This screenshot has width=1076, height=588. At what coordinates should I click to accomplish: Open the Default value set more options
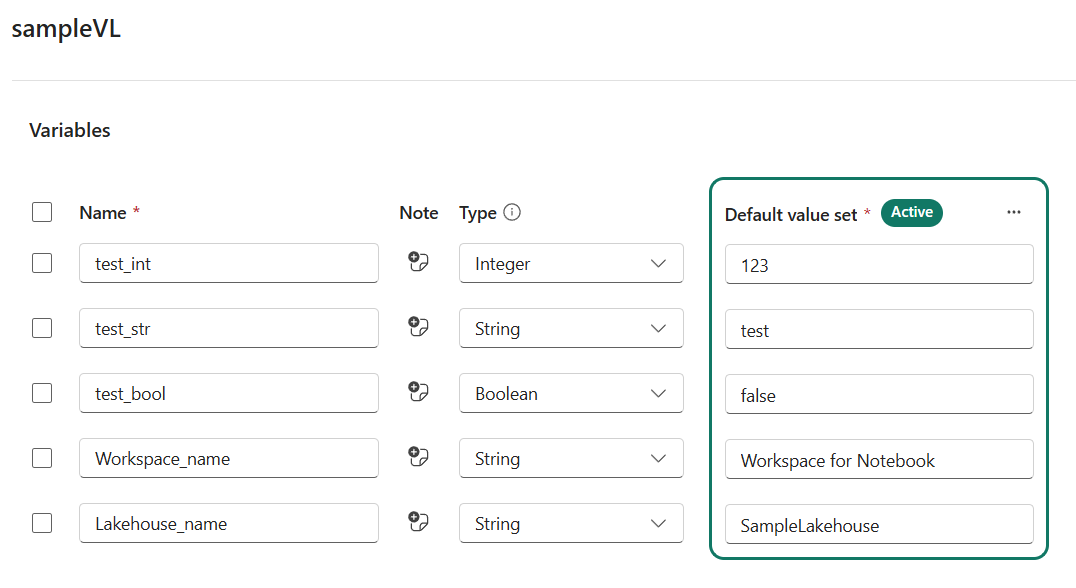coord(1014,213)
